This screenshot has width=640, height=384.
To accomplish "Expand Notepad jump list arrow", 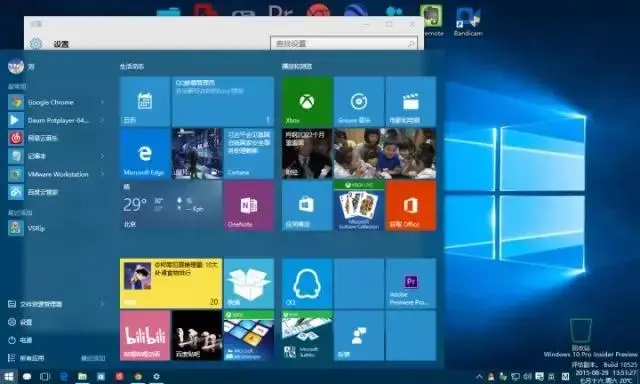I will pyautogui.click(x=102, y=156).
